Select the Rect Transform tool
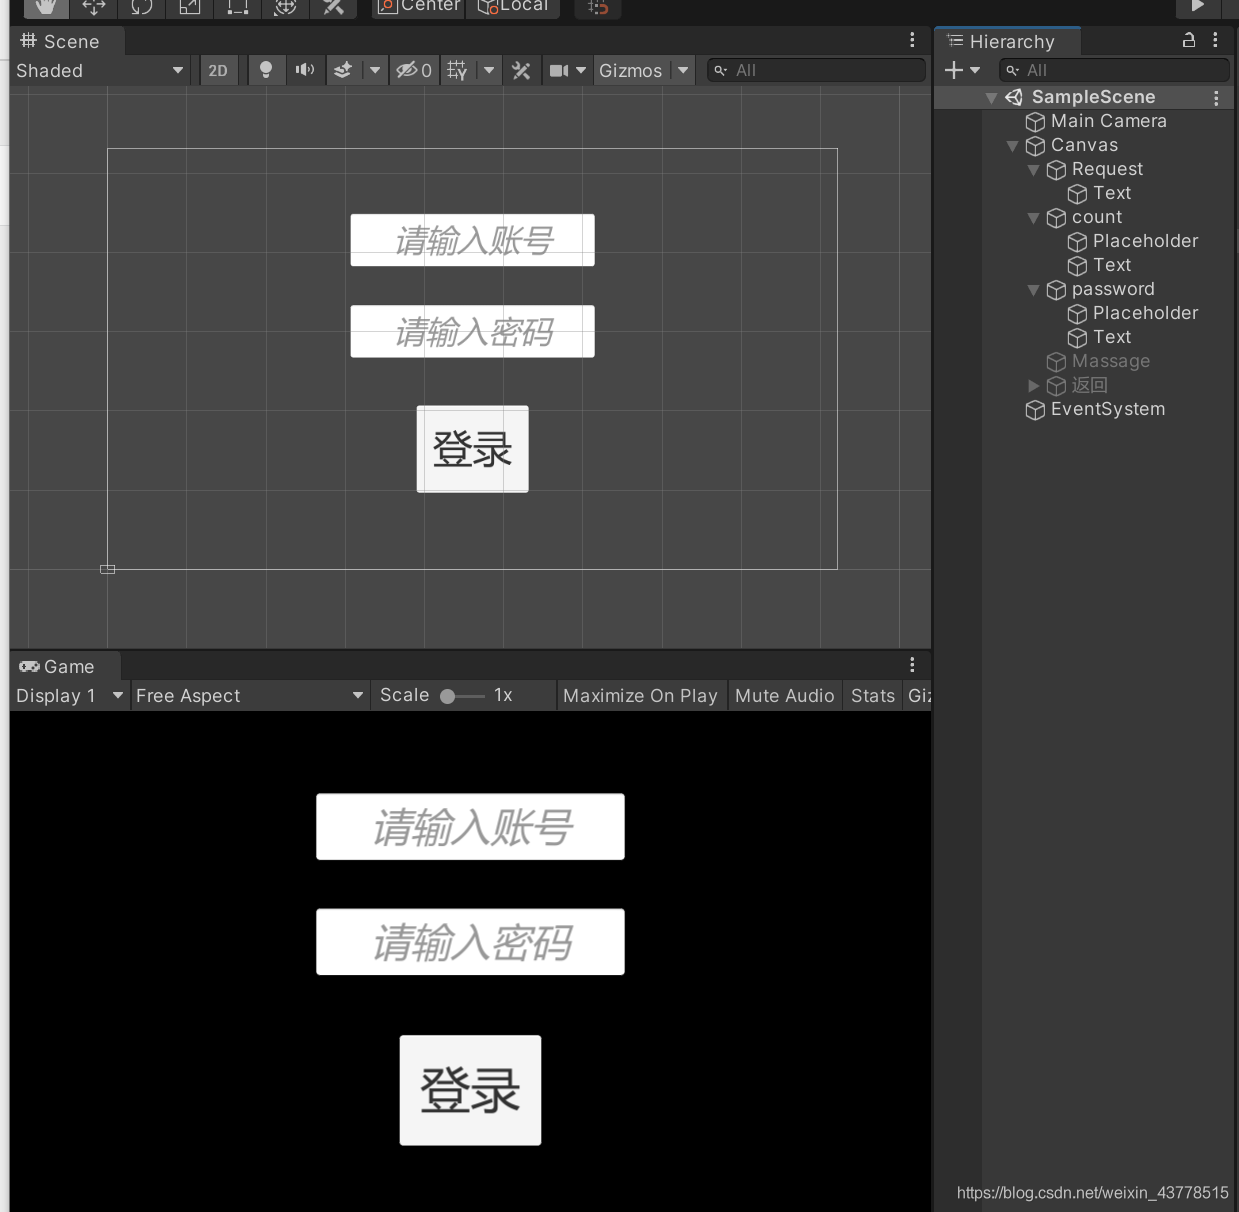Viewport: 1239px width, 1212px height. [x=237, y=8]
